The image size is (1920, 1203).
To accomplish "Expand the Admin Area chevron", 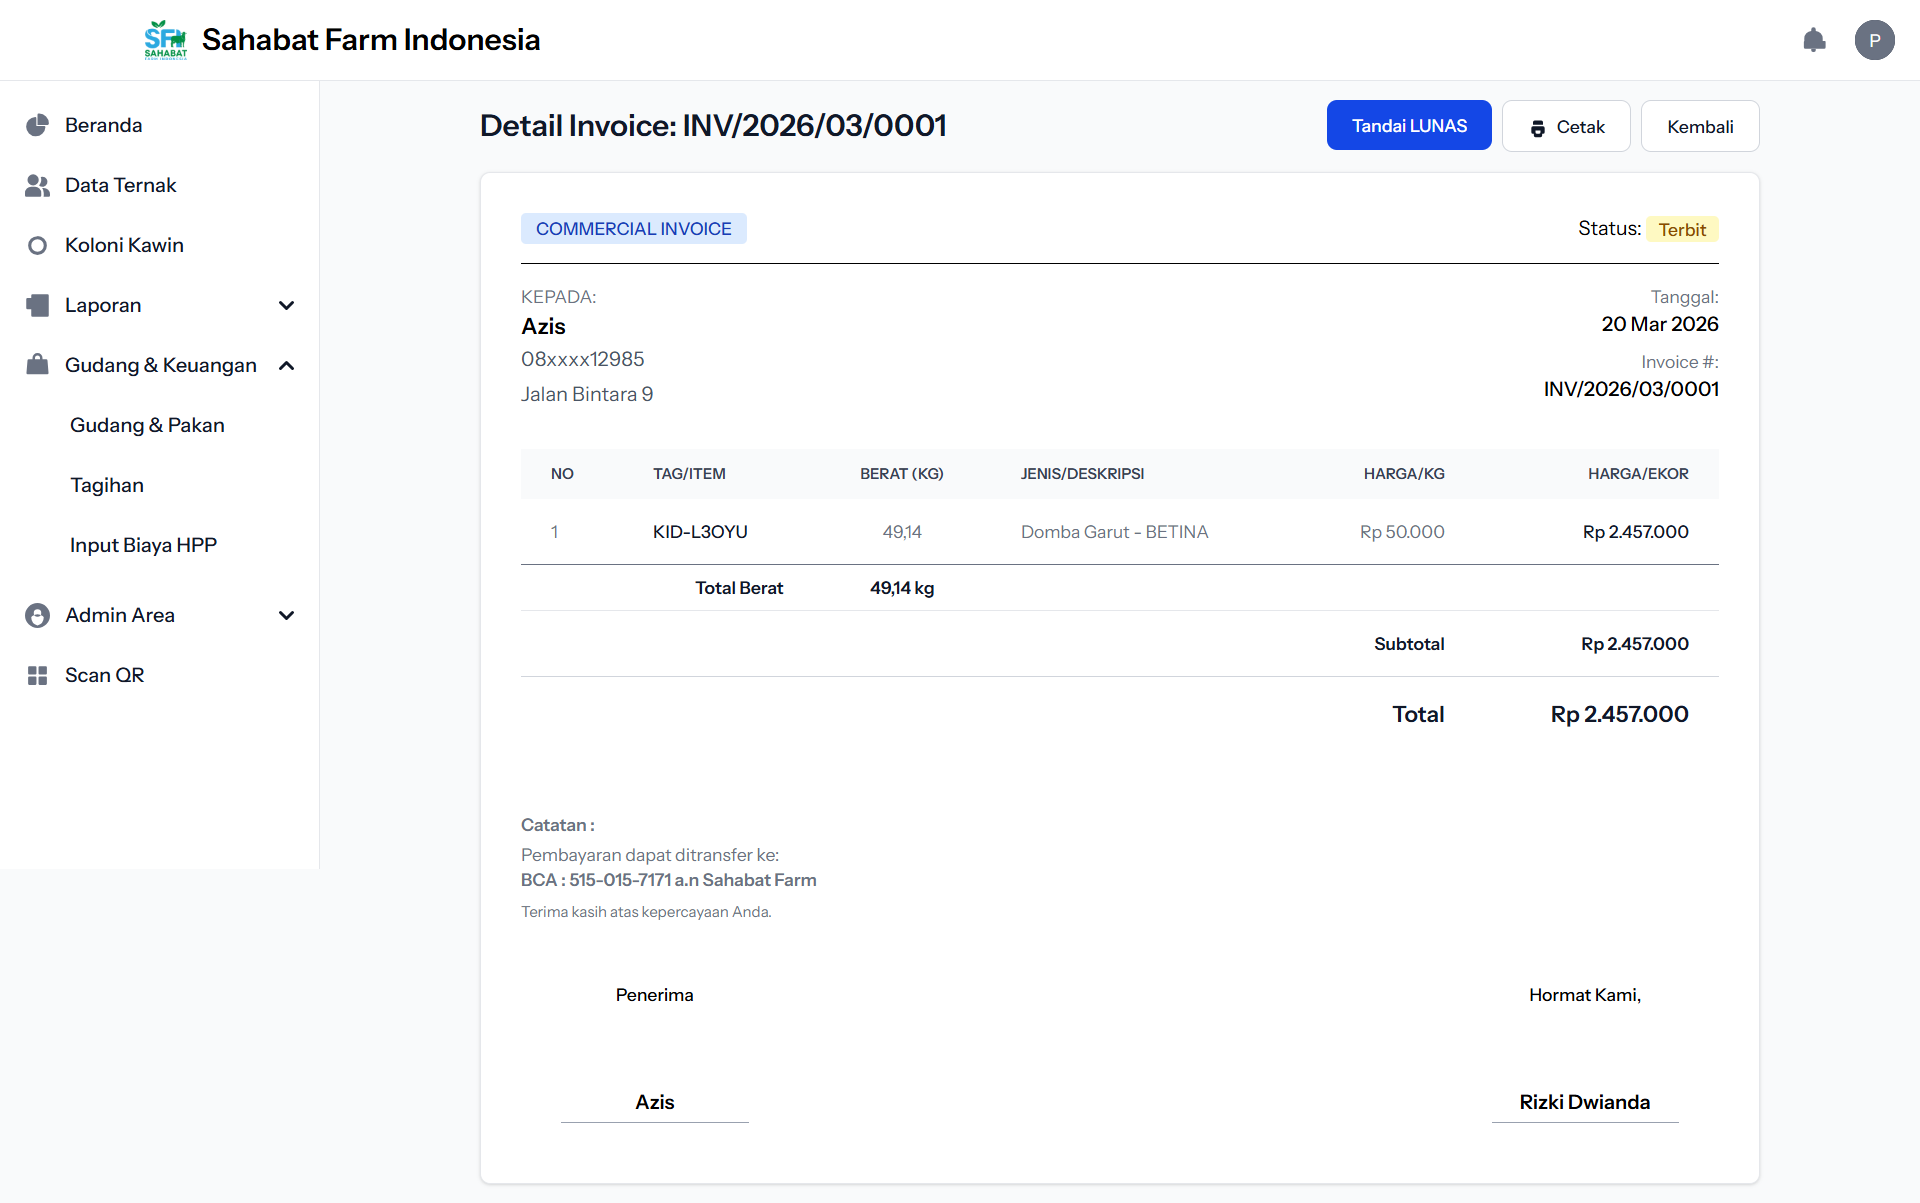I will [x=286, y=615].
